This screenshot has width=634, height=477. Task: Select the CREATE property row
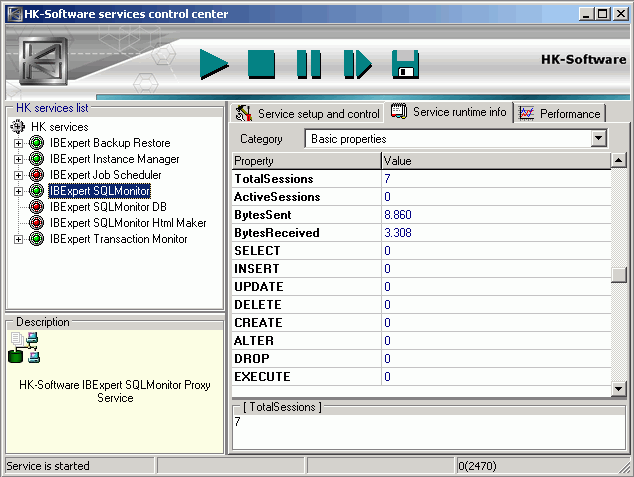[x=421, y=323]
